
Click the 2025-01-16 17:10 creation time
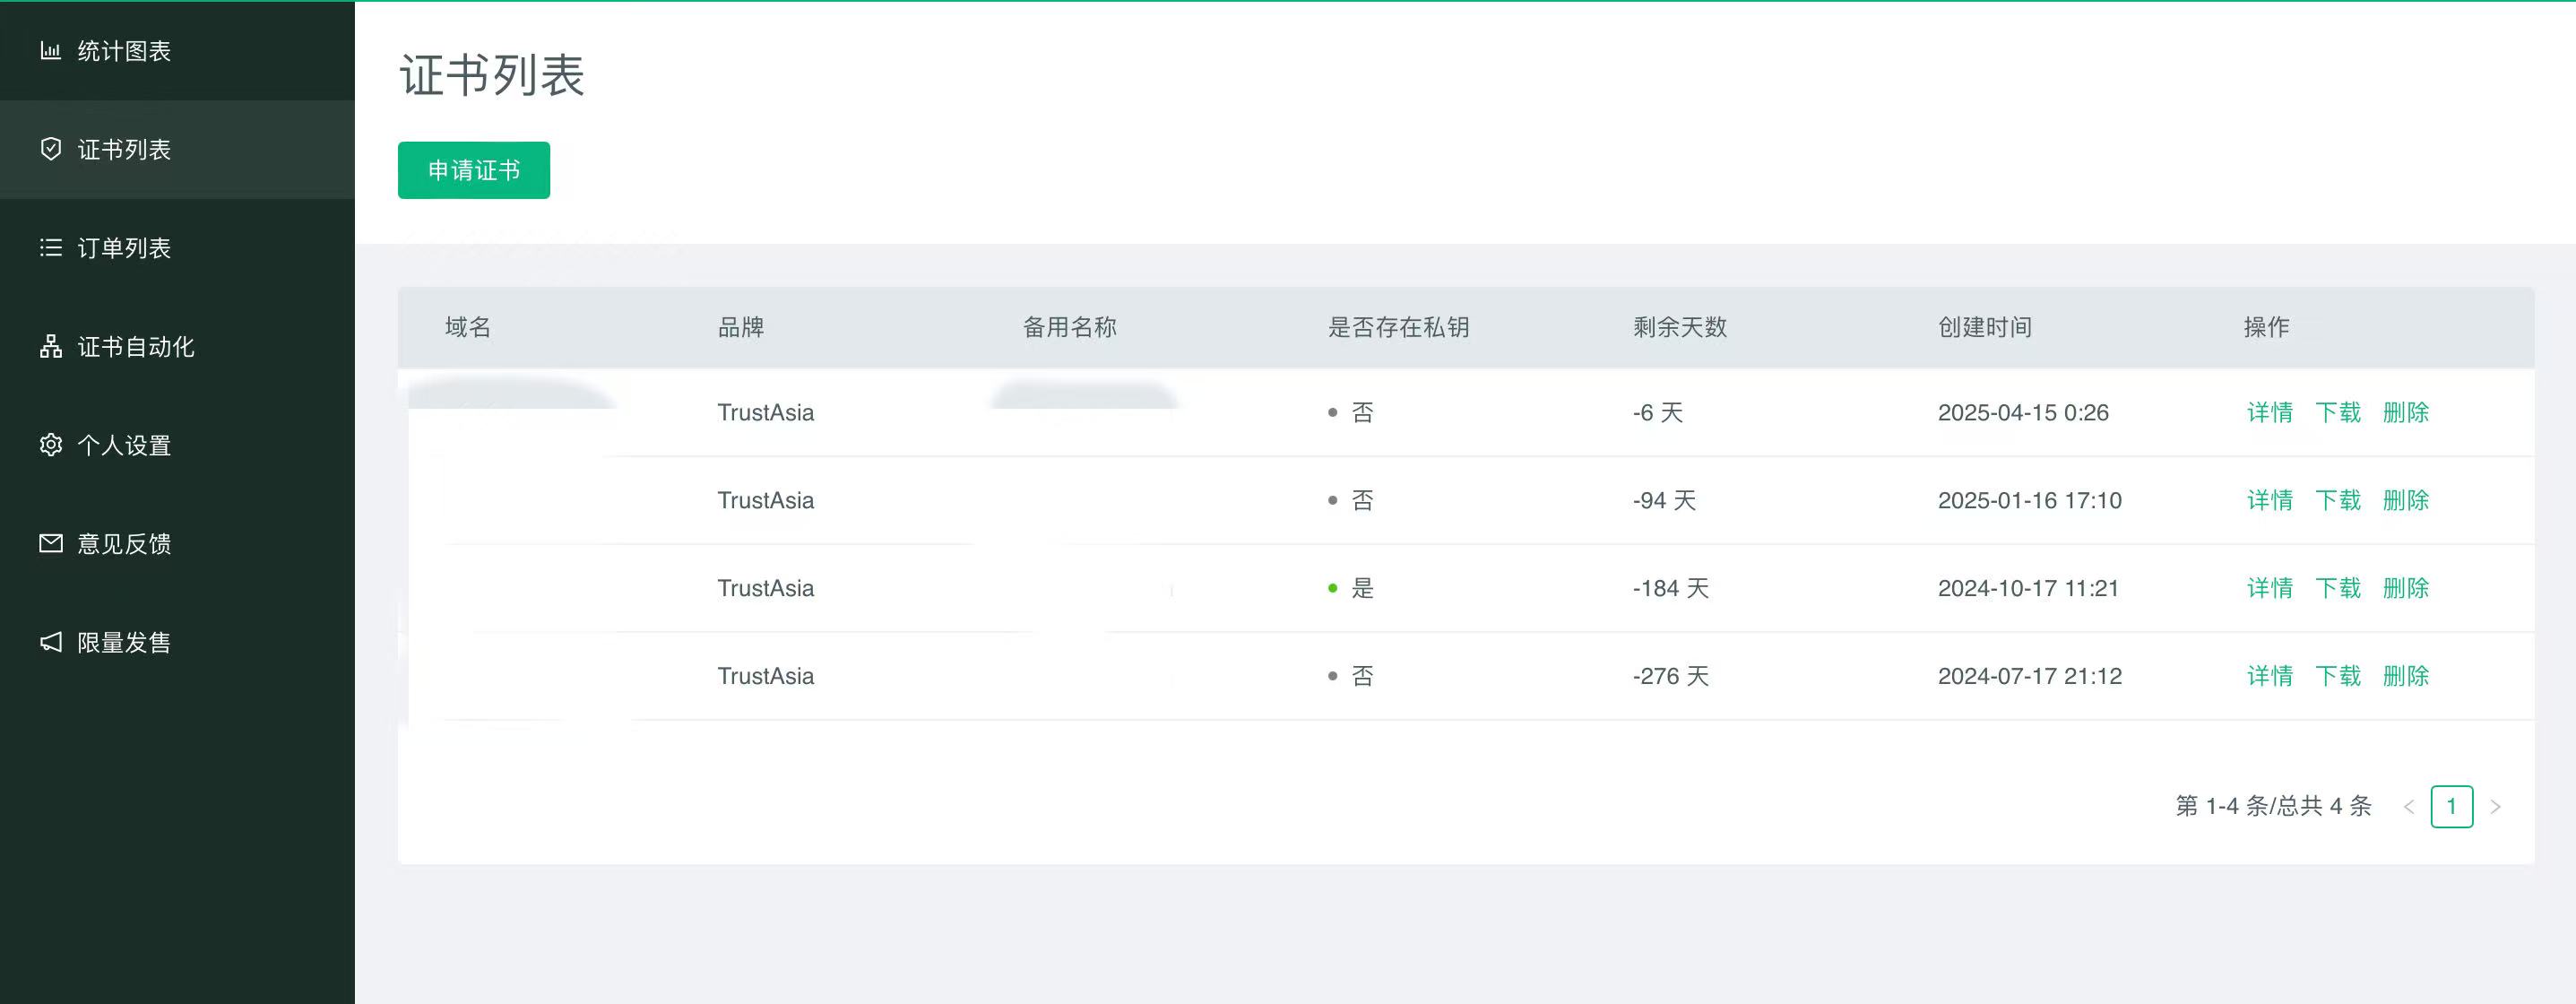[x=2030, y=500]
